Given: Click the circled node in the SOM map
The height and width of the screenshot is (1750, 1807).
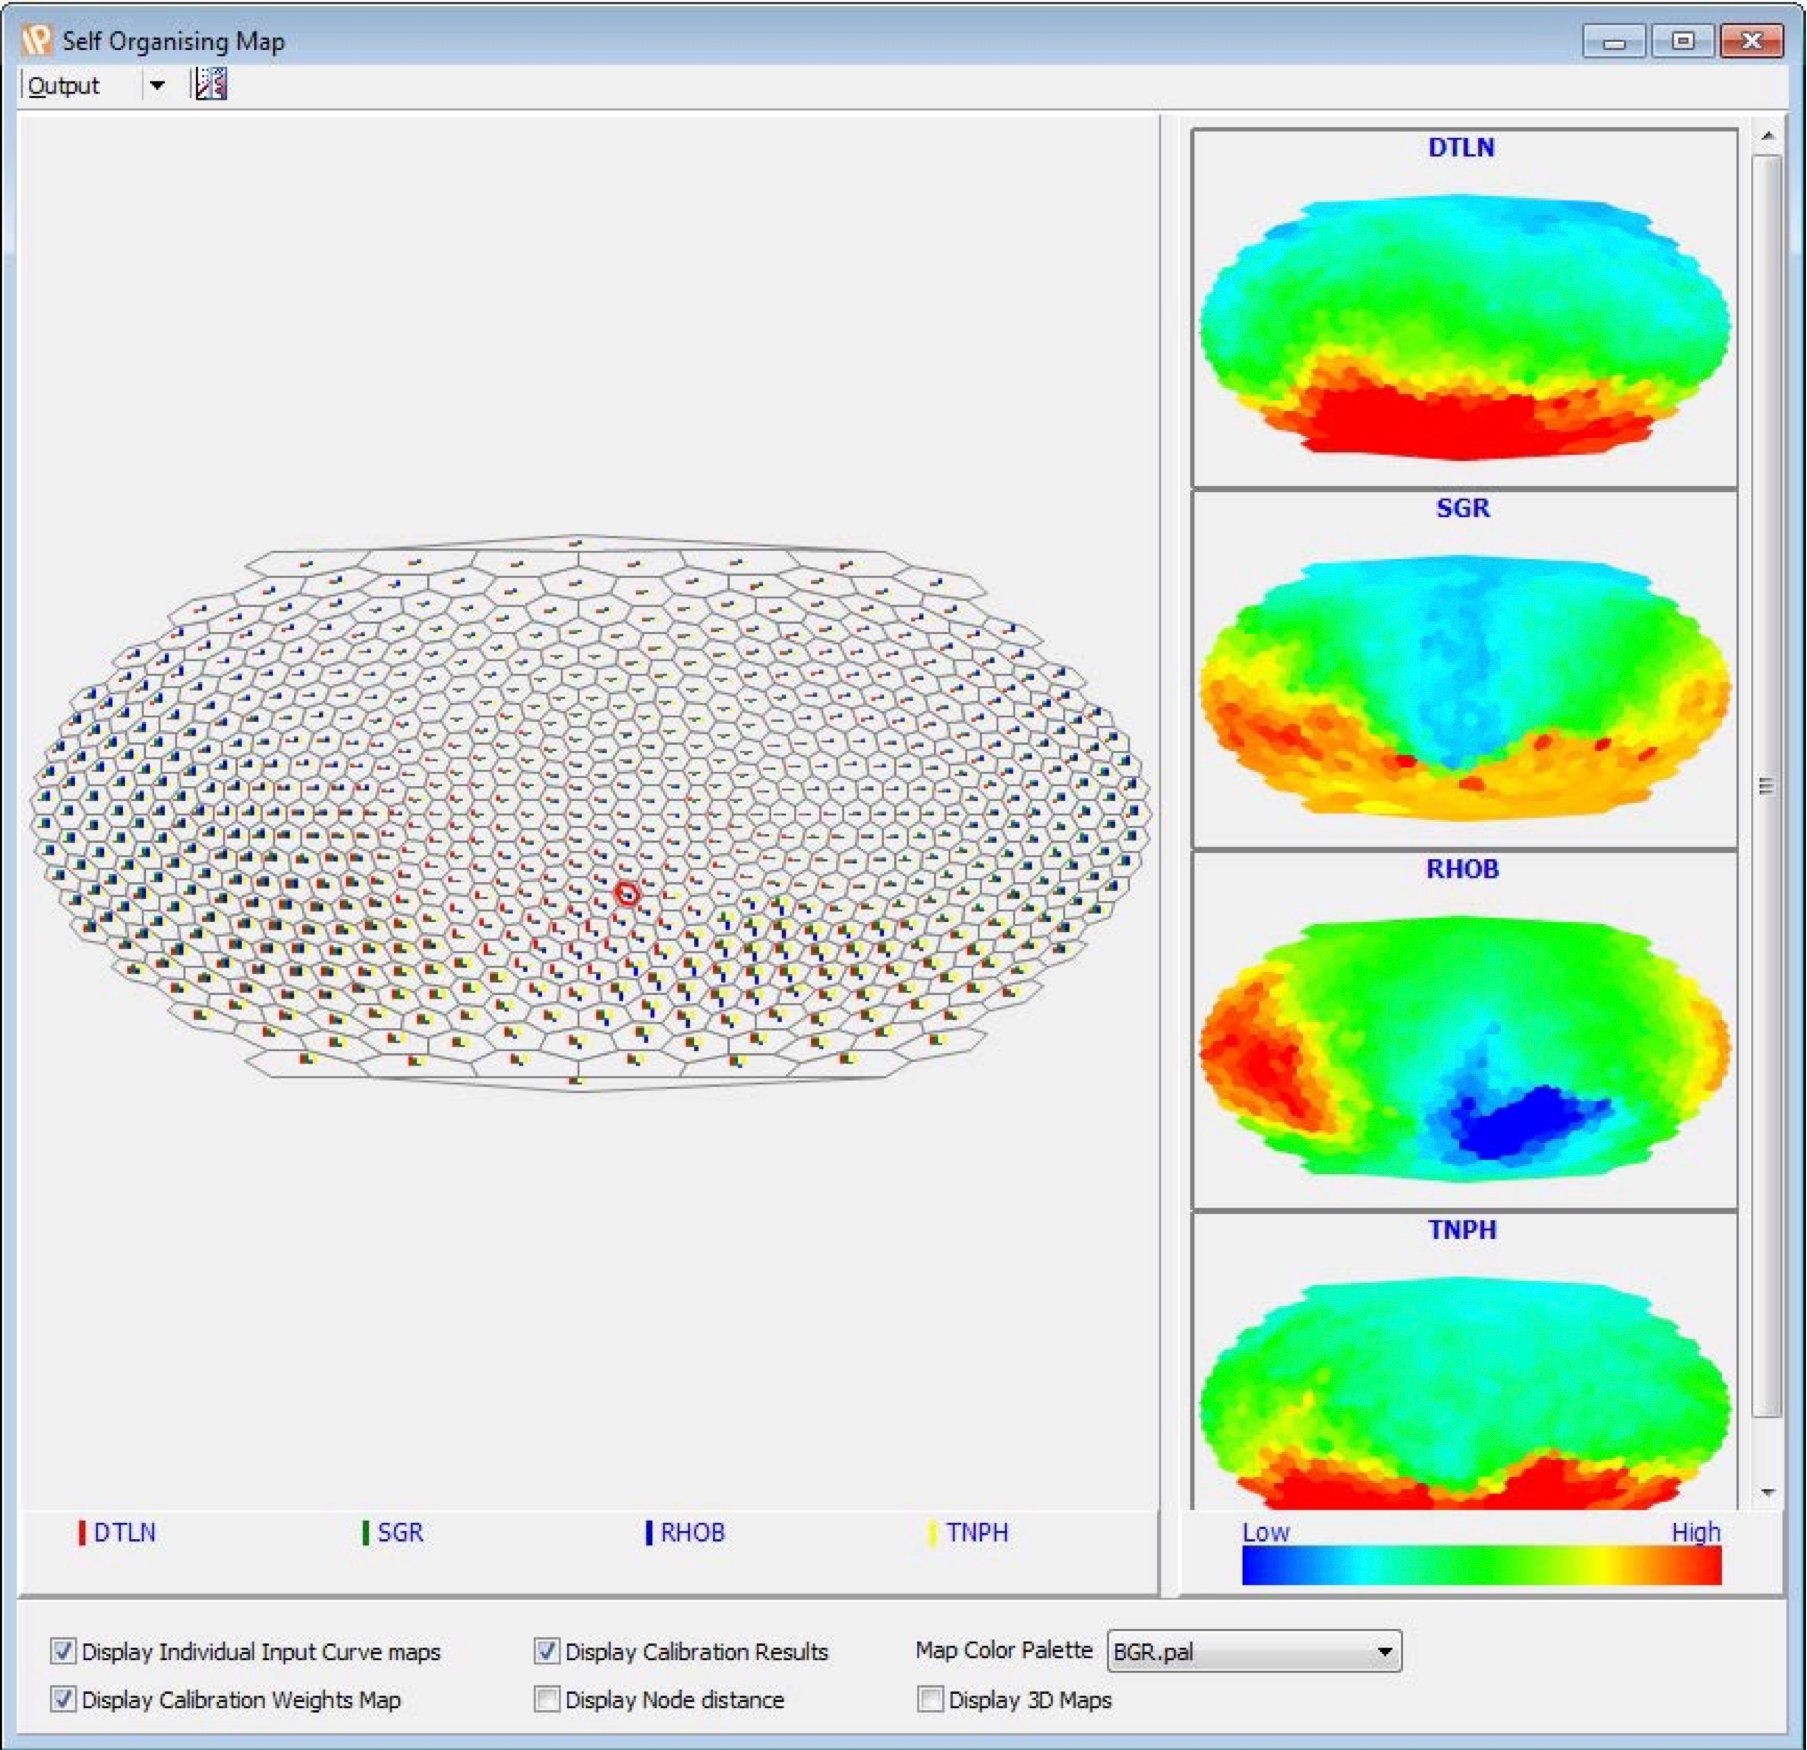Looking at the screenshot, I should pyautogui.click(x=626, y=895).
